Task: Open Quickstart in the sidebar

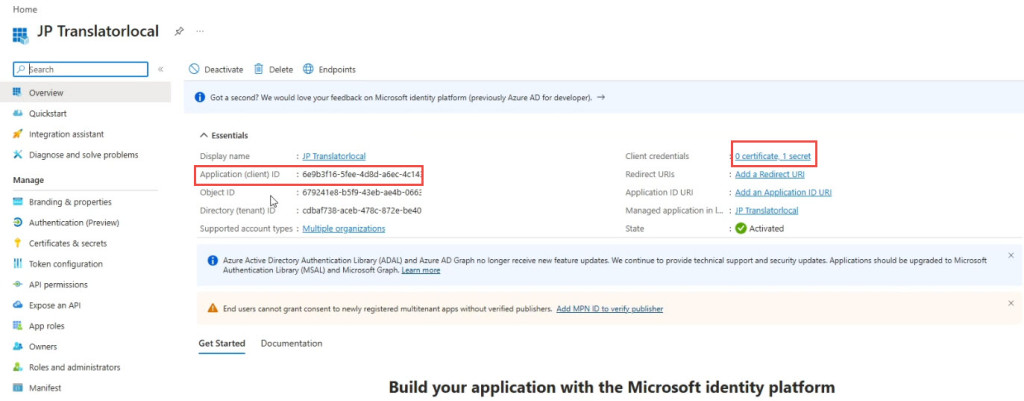Action: 48,114
